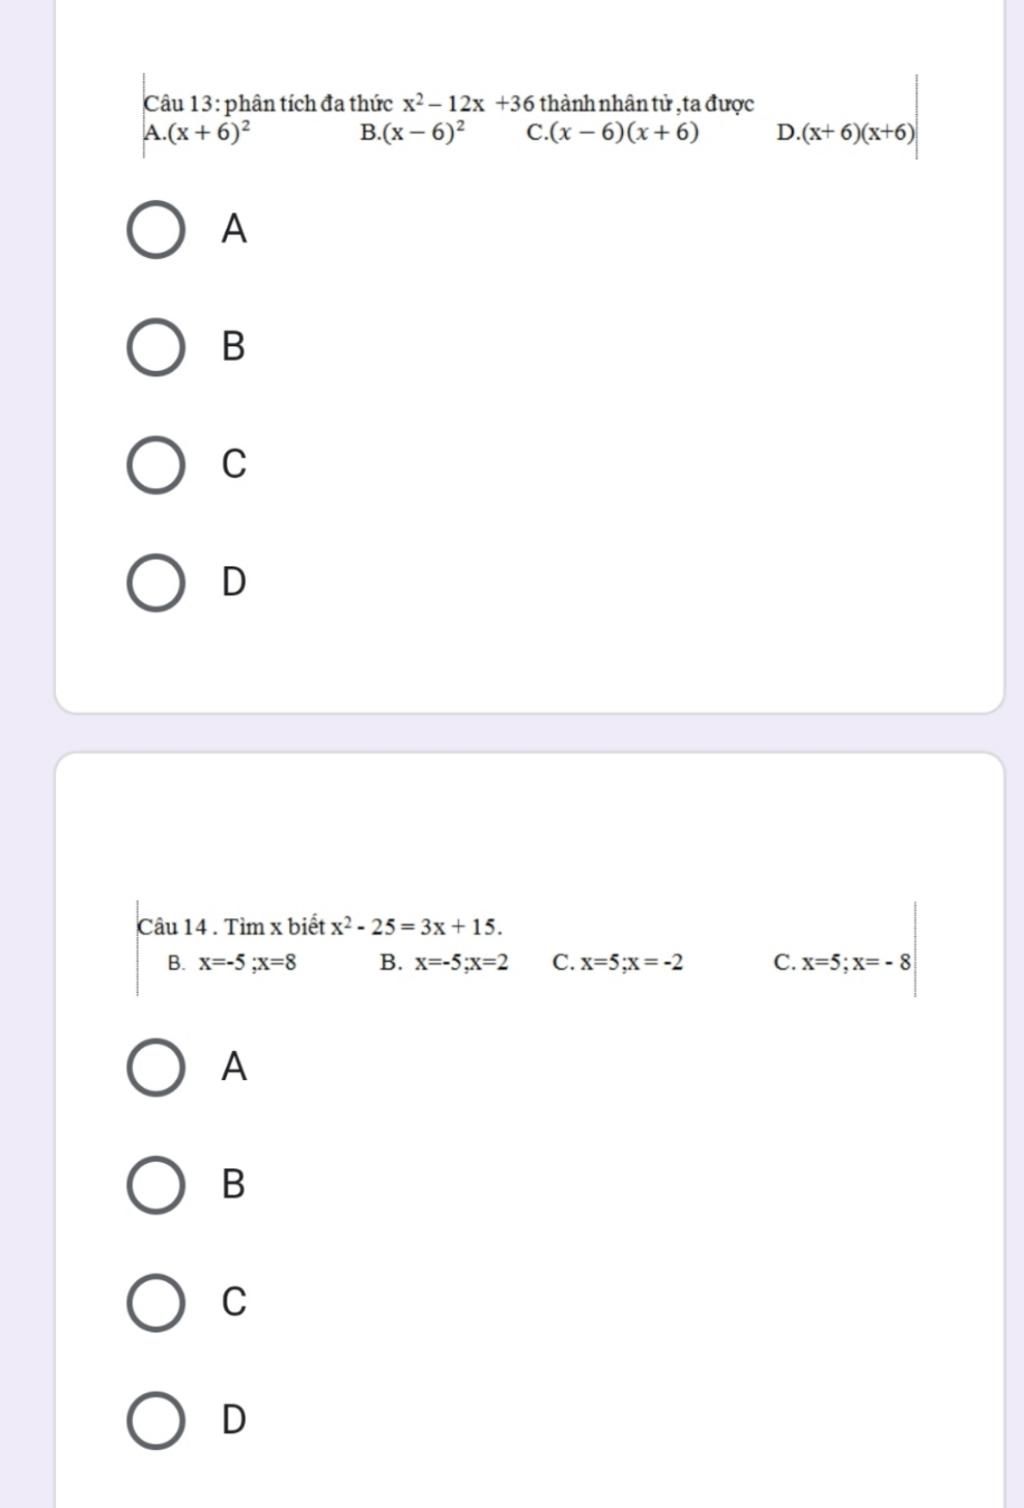Mark option C for Câu 13
1024x1508 pixels.
click(x=155, y=465)
